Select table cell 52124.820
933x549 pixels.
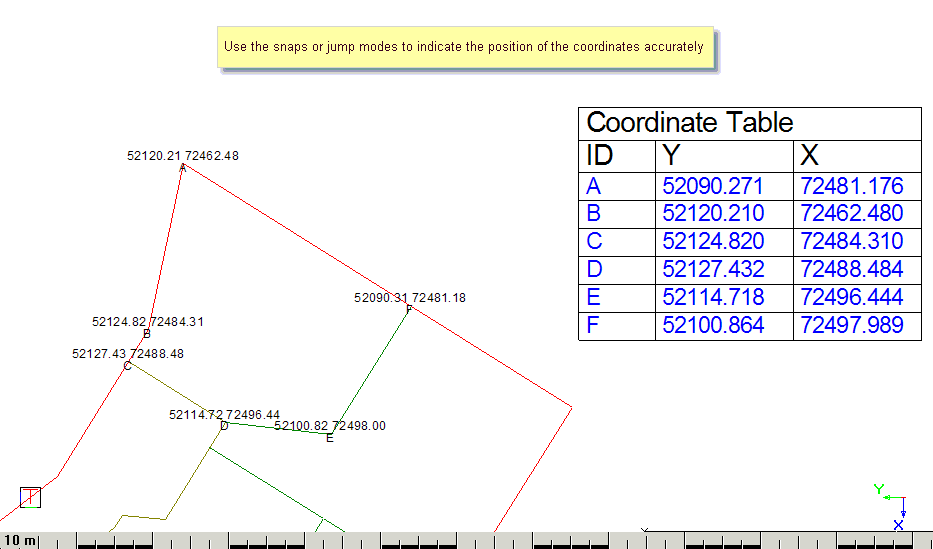click(x=724, y=242)
